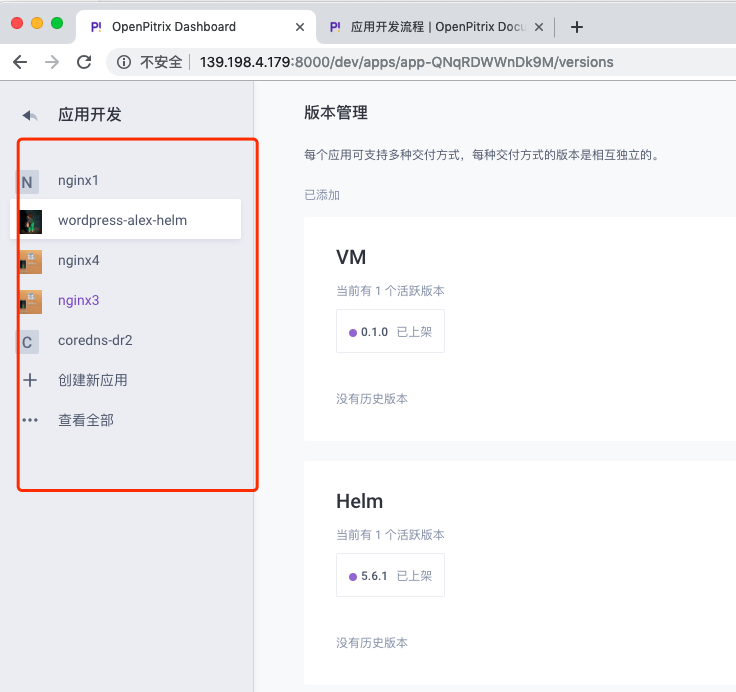Open Helm version 5.6.1 已上架
736x692 pixels.
390,575
